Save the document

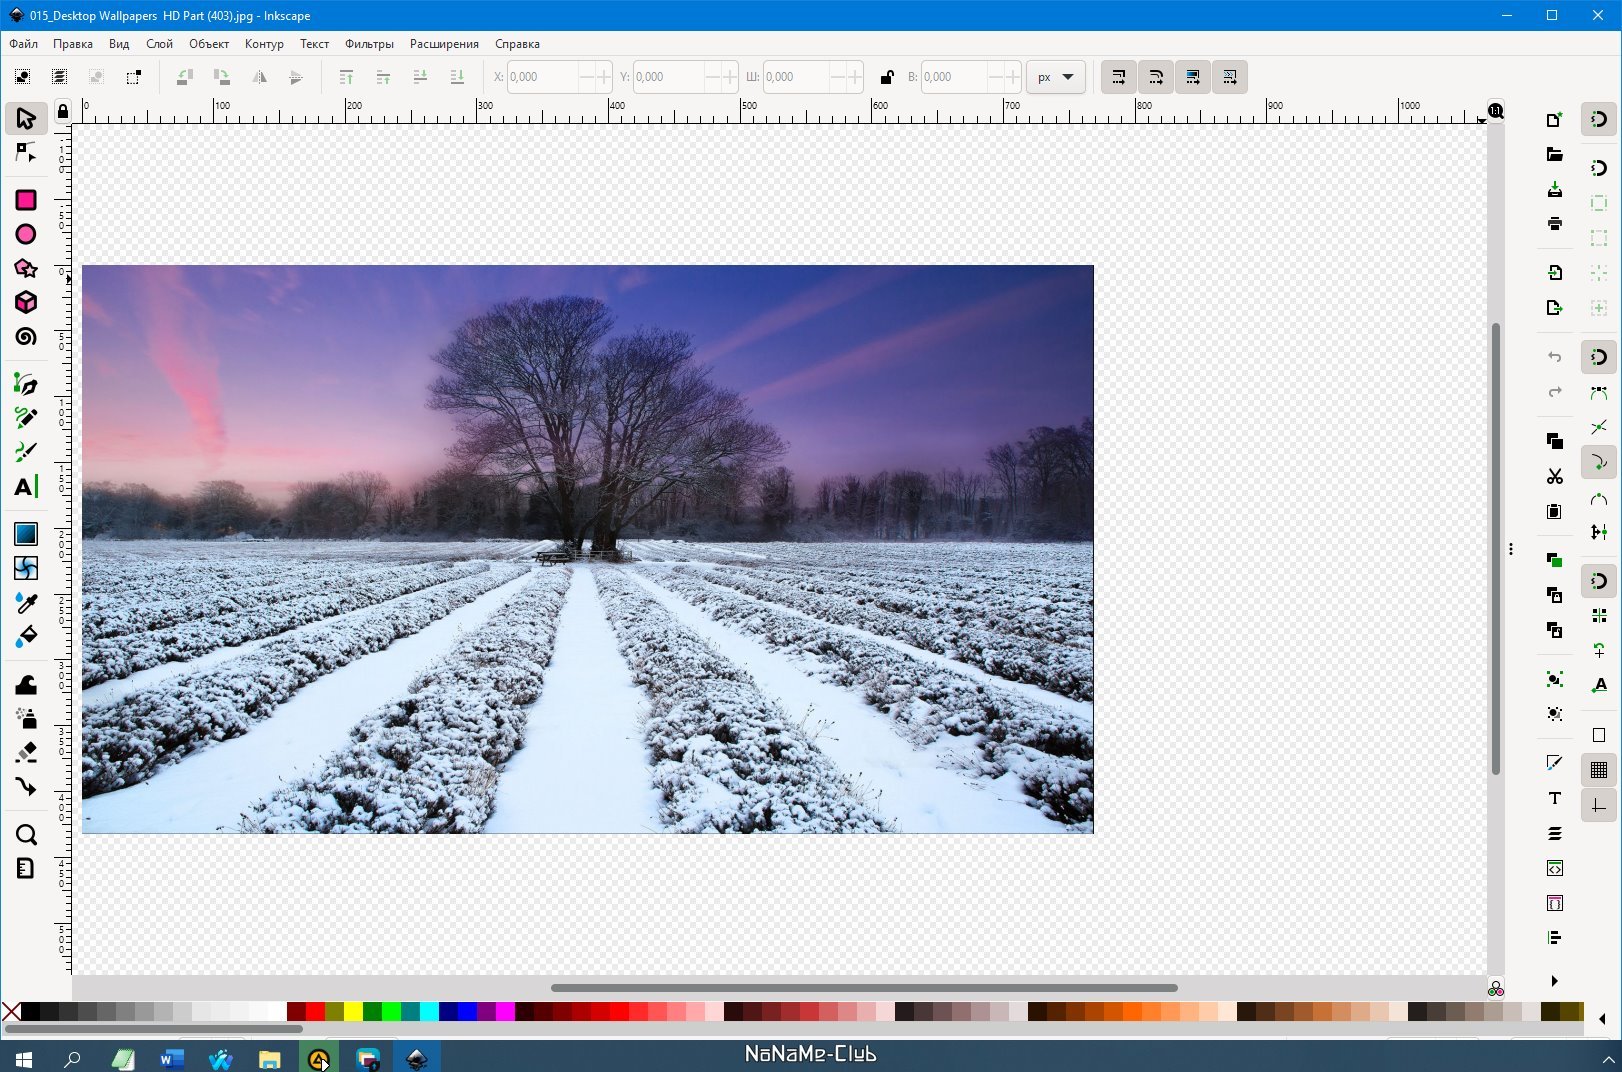coord(1554,189)
